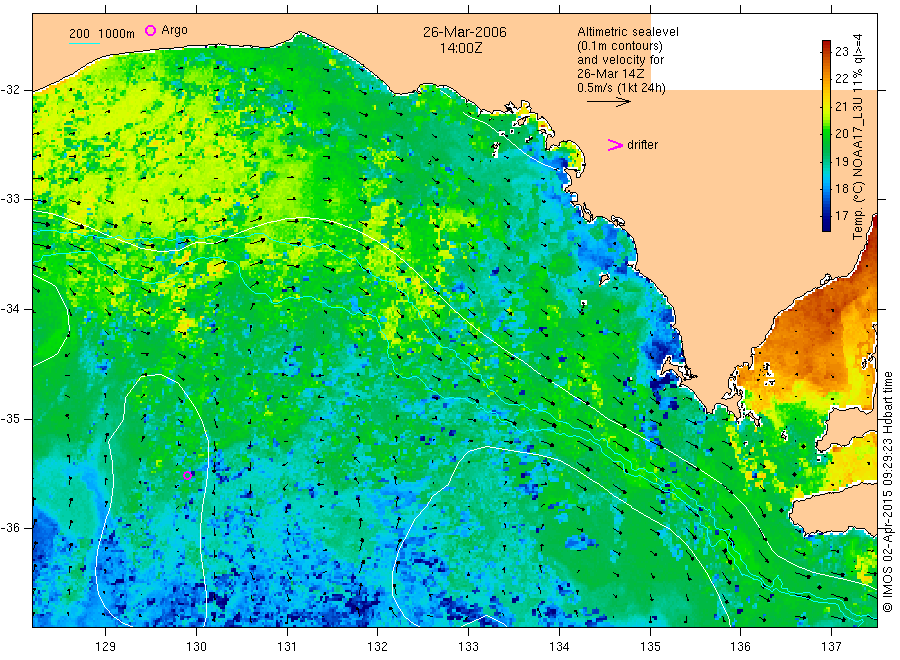Screen dimensions: 900x660
Task: Click the 'drifter' legend label
Action: pyautogui.click(x=642, y=145)
